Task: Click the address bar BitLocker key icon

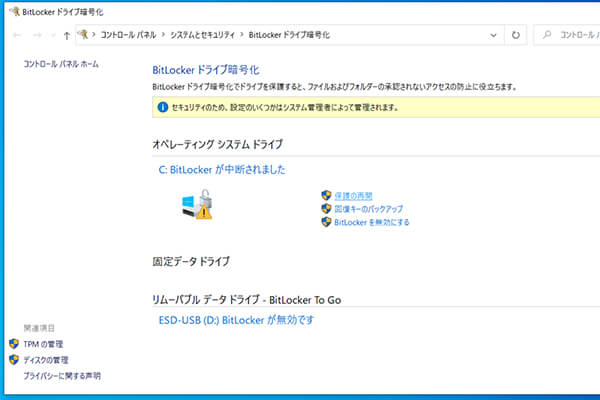Action: (x=83, y=34)
